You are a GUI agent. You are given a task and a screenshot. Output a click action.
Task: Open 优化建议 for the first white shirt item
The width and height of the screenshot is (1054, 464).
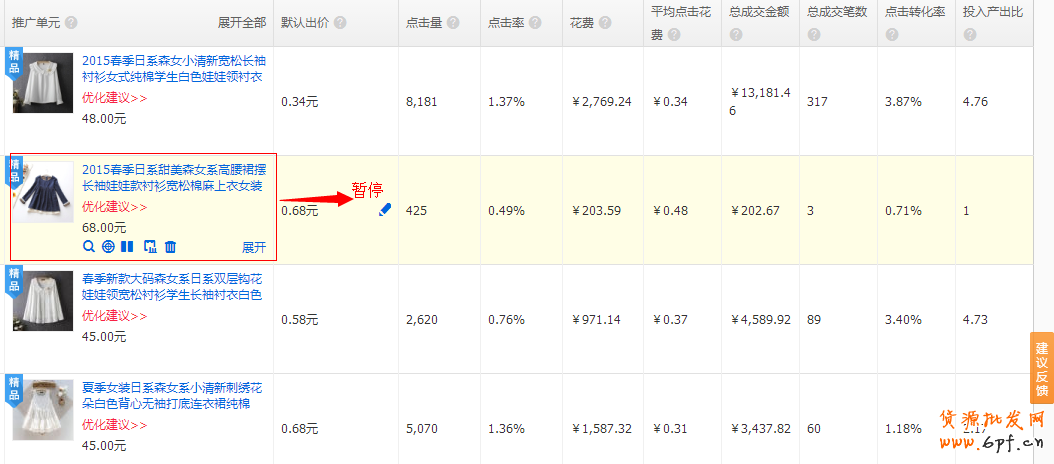[x=114, y=98]
